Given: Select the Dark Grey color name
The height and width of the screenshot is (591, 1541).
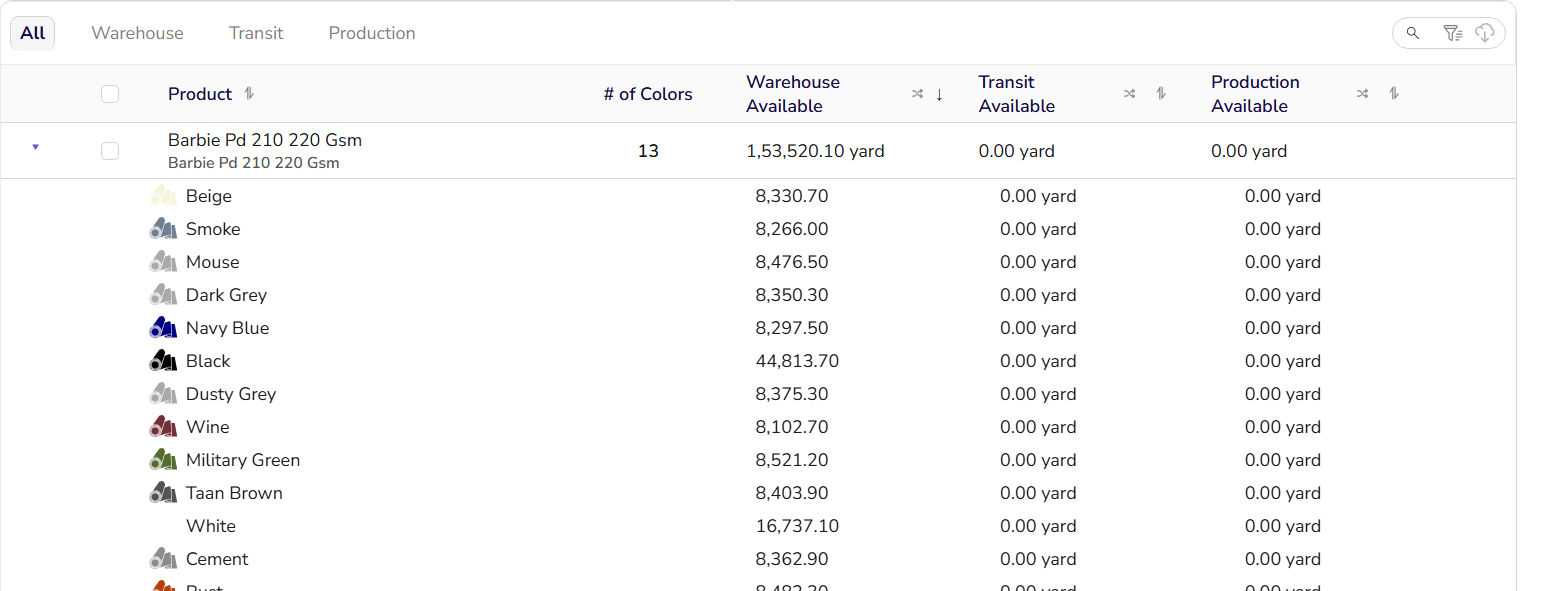Looking at the screenshot, I should pos(226,295).
